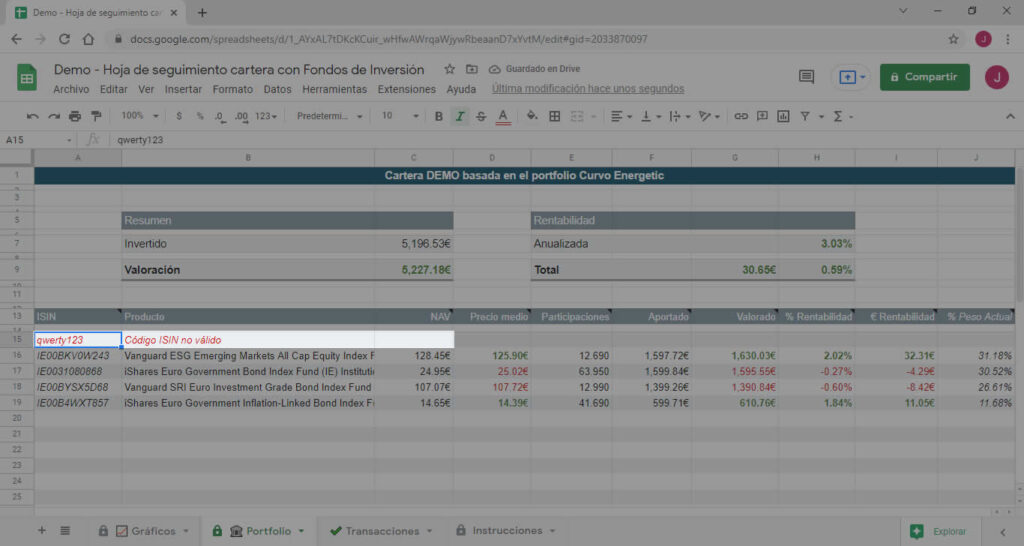Decrease decimal places
Viewport: 1024px width, 546px height.
[x=220, y=116]
